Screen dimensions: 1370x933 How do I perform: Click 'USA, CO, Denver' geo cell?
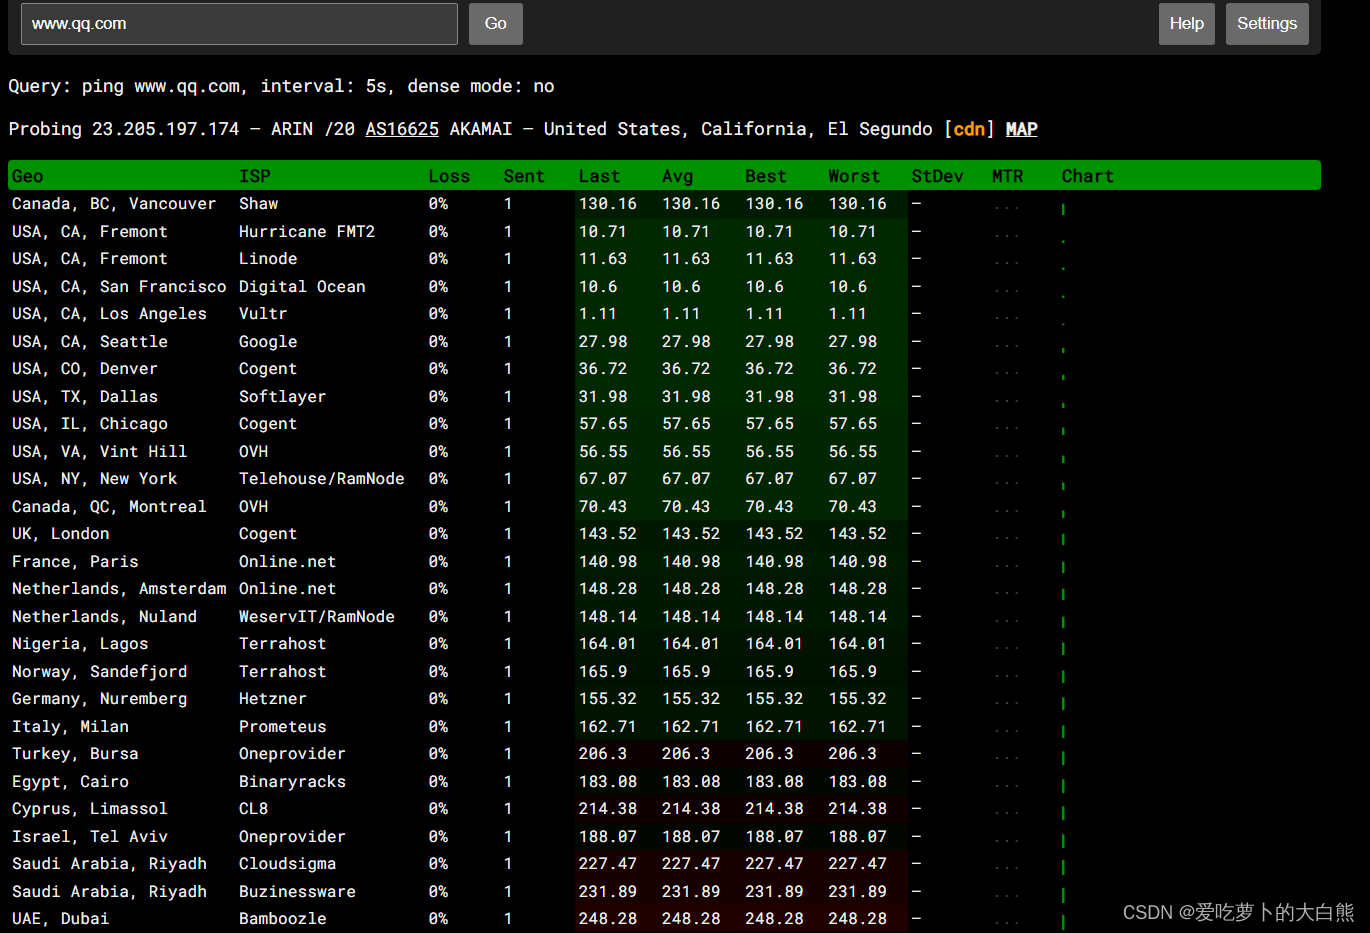tap(85, 369)
